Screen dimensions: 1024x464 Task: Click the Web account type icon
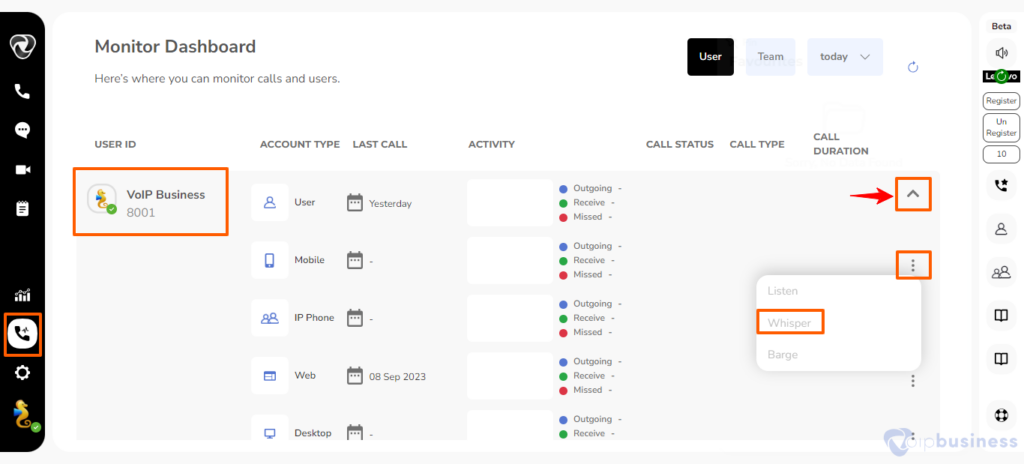(270, 376)
